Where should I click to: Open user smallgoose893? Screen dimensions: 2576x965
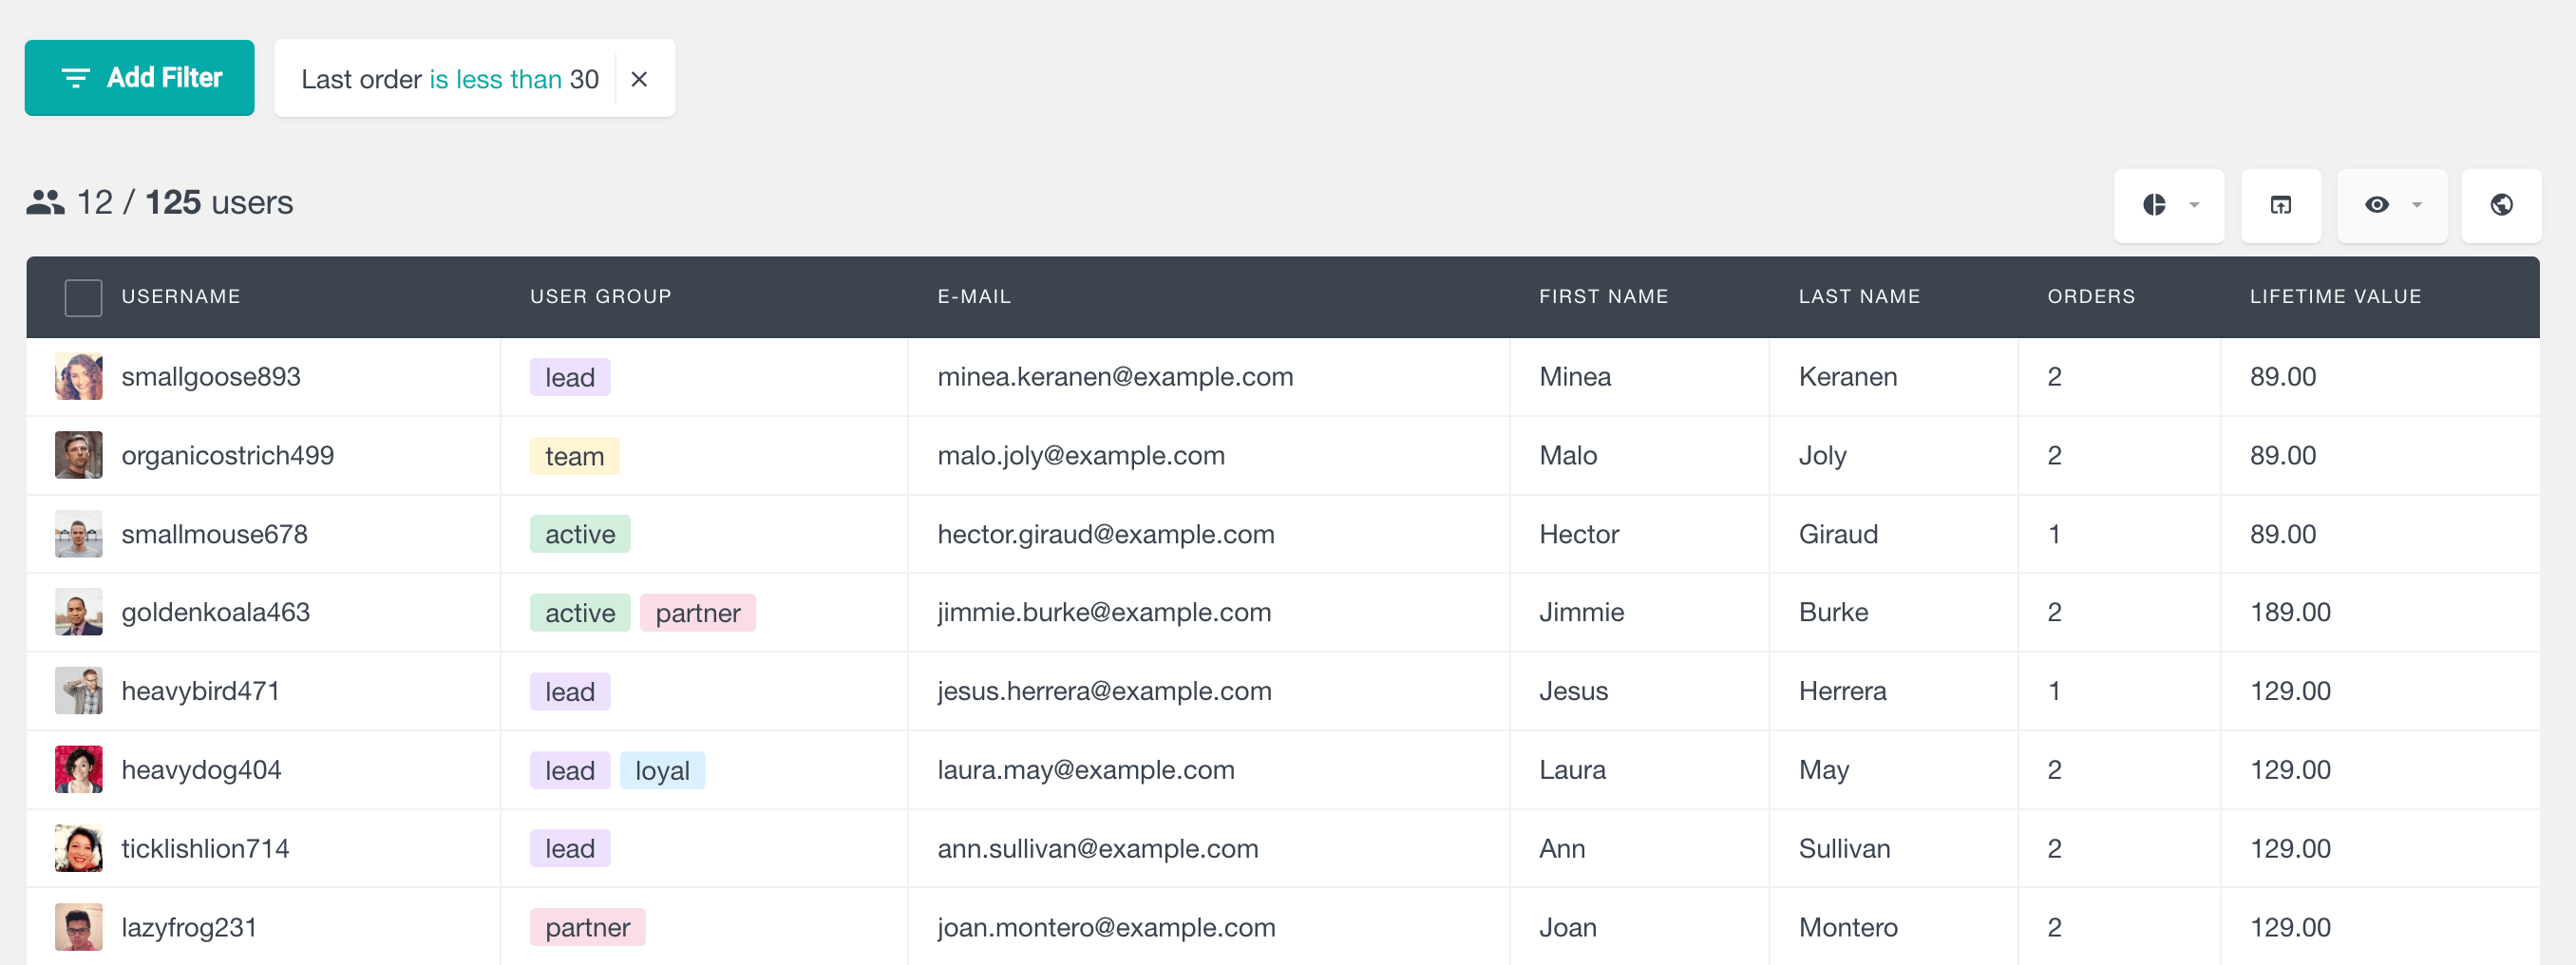click(x=211, y=377)
